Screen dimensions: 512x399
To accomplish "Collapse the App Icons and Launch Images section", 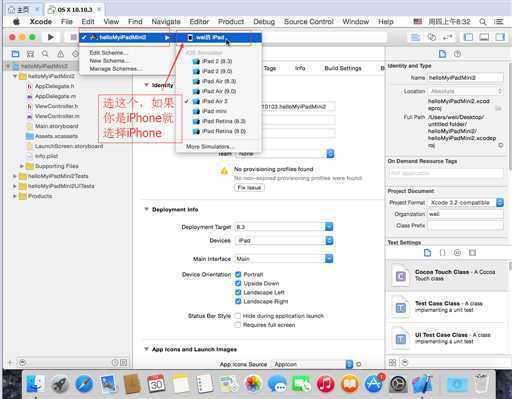I will [146, 349].
